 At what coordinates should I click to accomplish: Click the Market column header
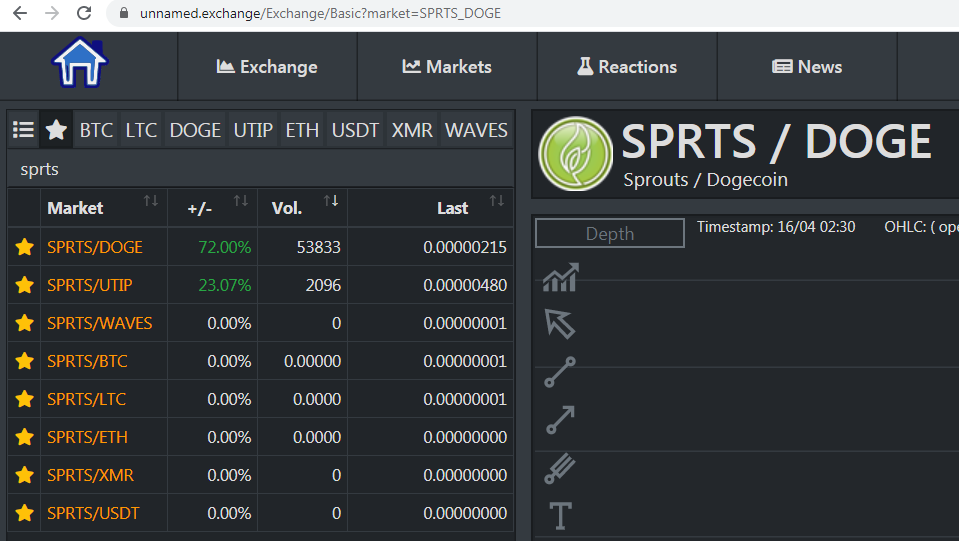pyautogui.click(x=75, y=208)
